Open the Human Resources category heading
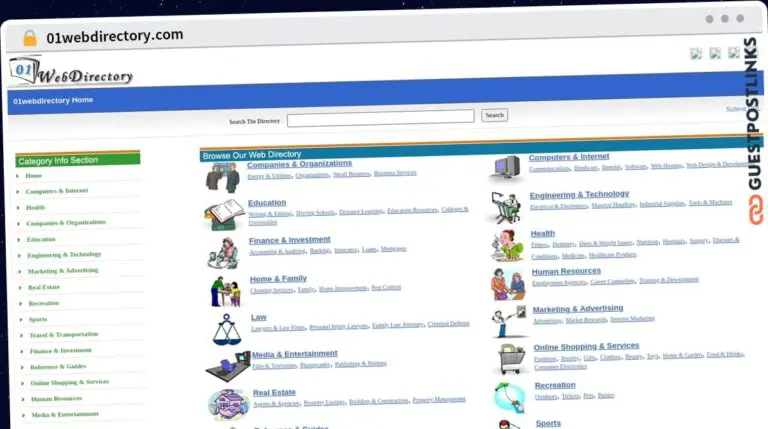Screen dimensions: 768x429 click(x=566, y=271)
